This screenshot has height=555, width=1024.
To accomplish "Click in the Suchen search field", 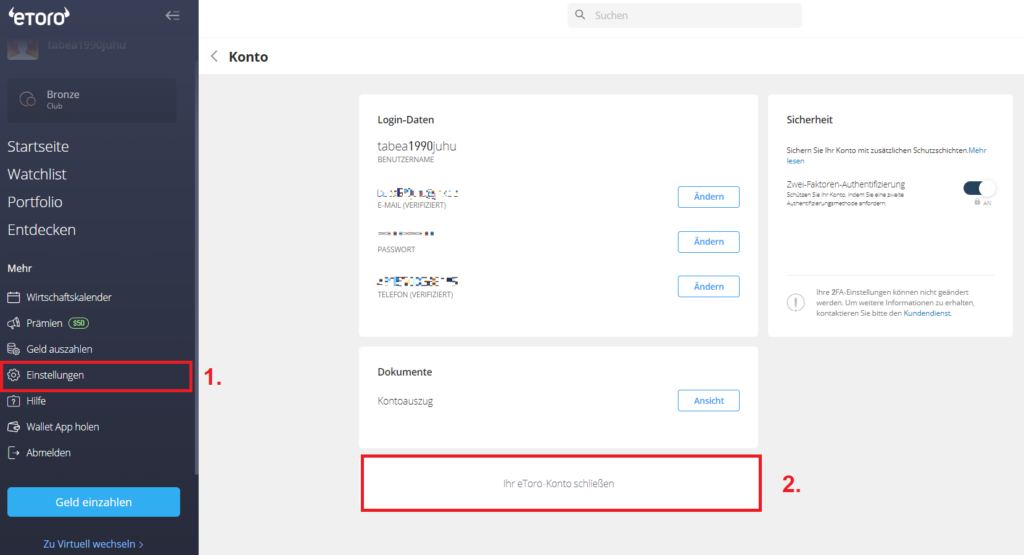I will point(684,15).
